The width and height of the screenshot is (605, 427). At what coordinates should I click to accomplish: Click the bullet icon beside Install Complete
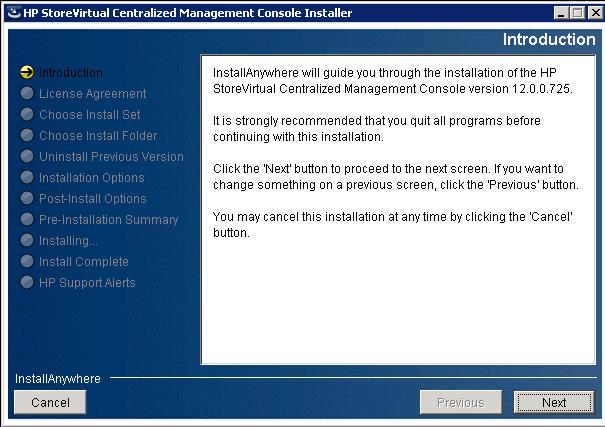click(27, 261)
